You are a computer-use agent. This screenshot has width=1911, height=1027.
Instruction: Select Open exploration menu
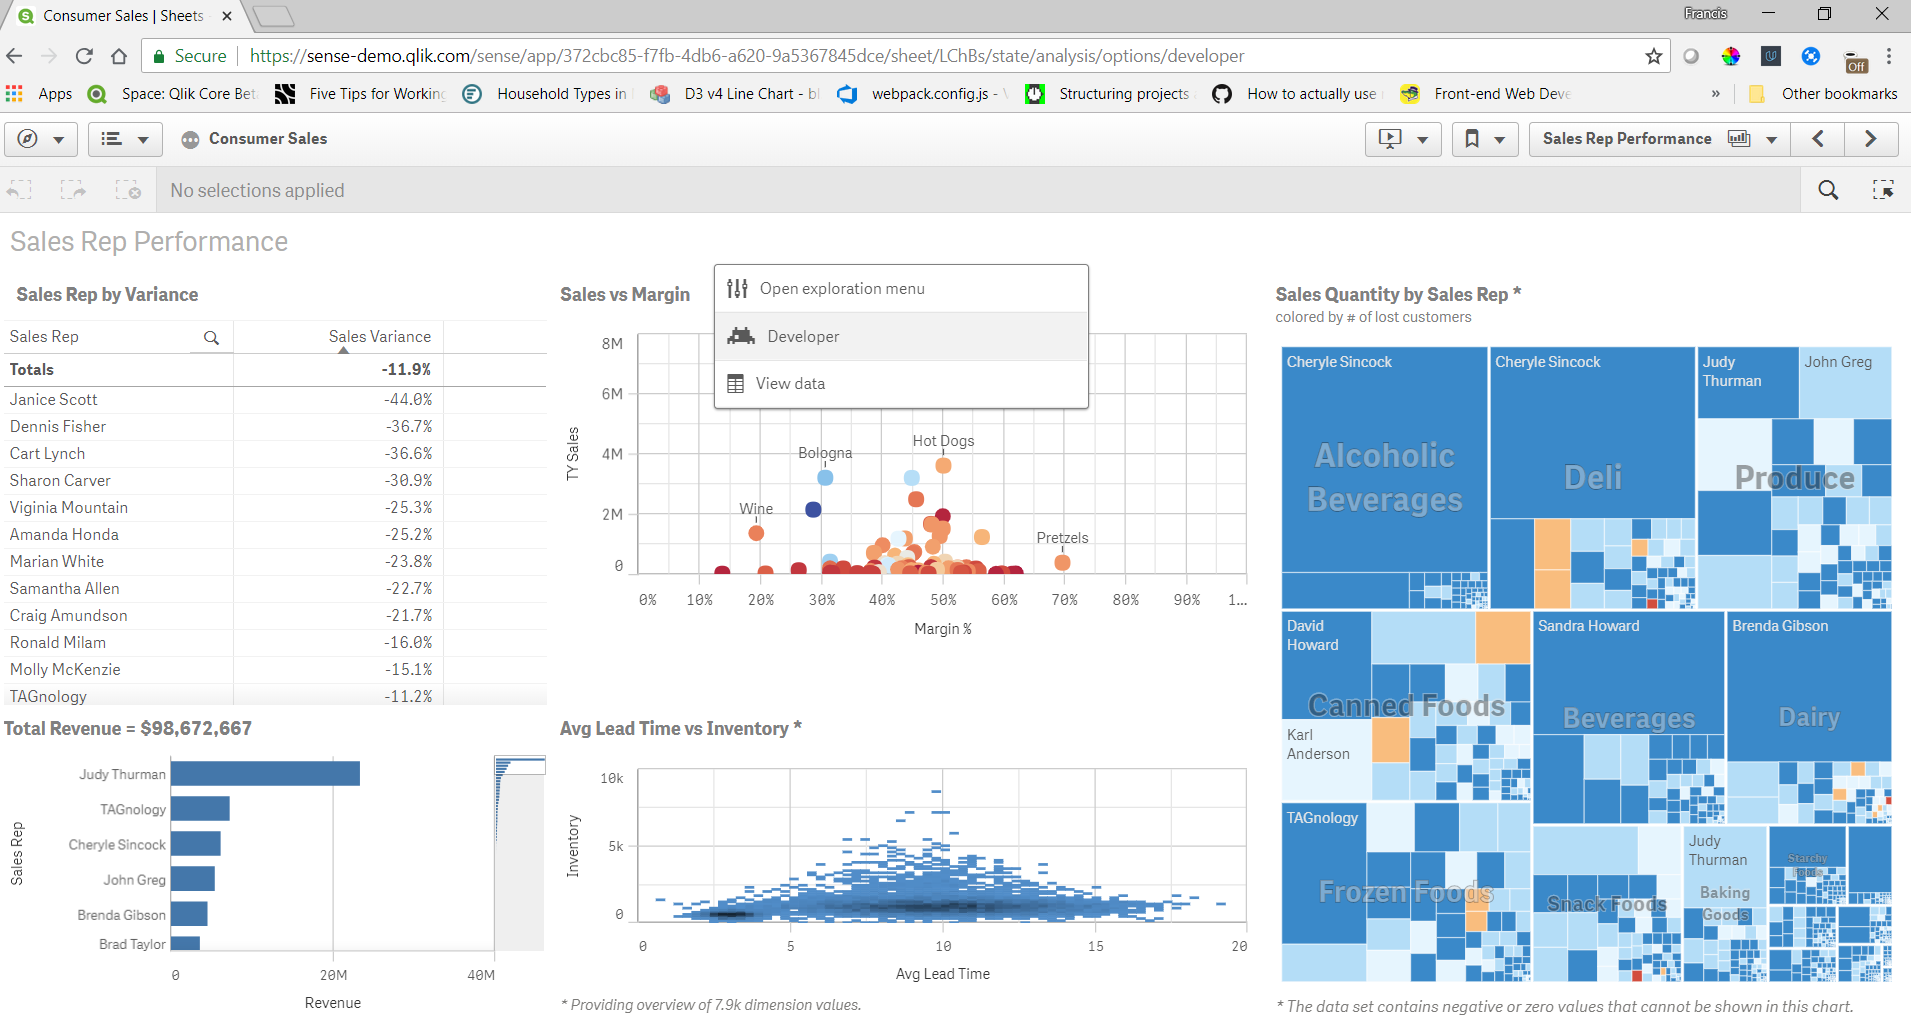(x=901, y=289)
